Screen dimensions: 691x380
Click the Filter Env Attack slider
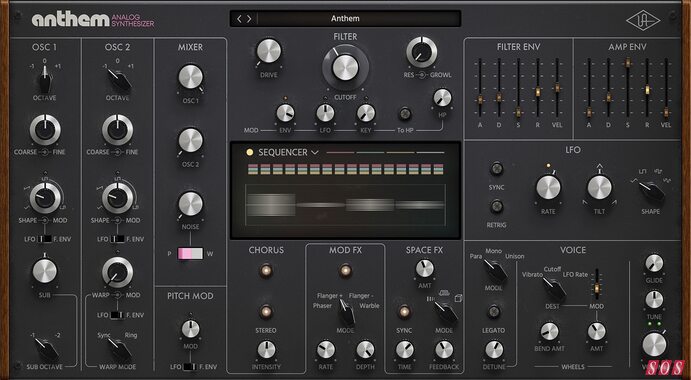[x=480, y=99]
